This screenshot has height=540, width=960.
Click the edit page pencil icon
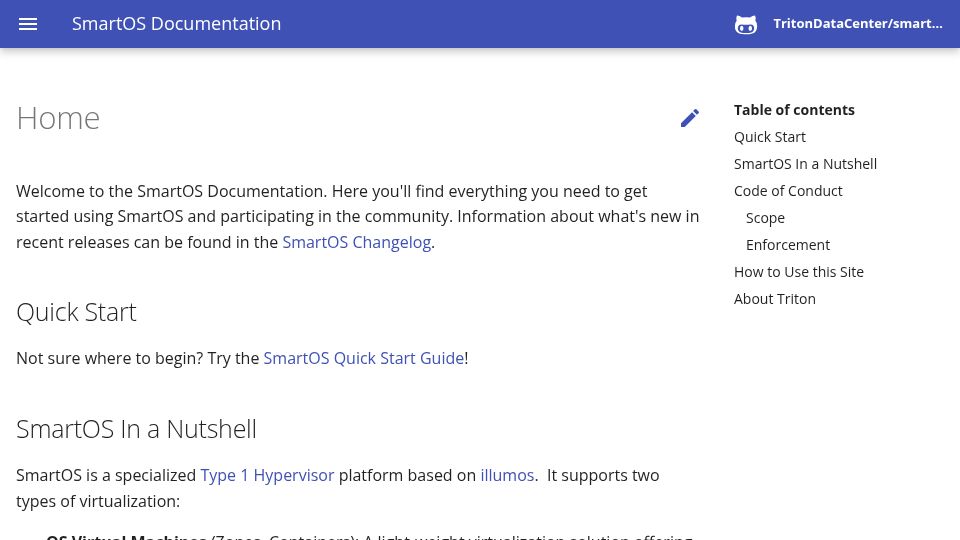coord(689,118)
